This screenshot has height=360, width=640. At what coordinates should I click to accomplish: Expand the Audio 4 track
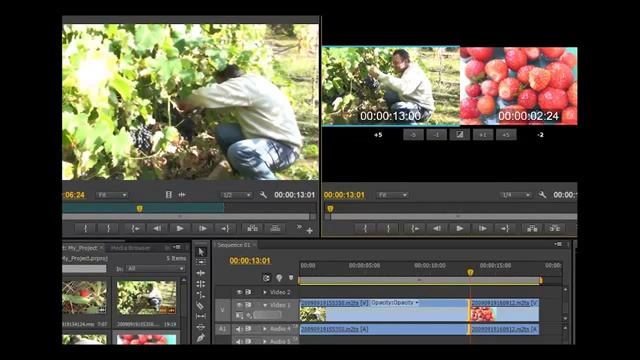point(264,329)
